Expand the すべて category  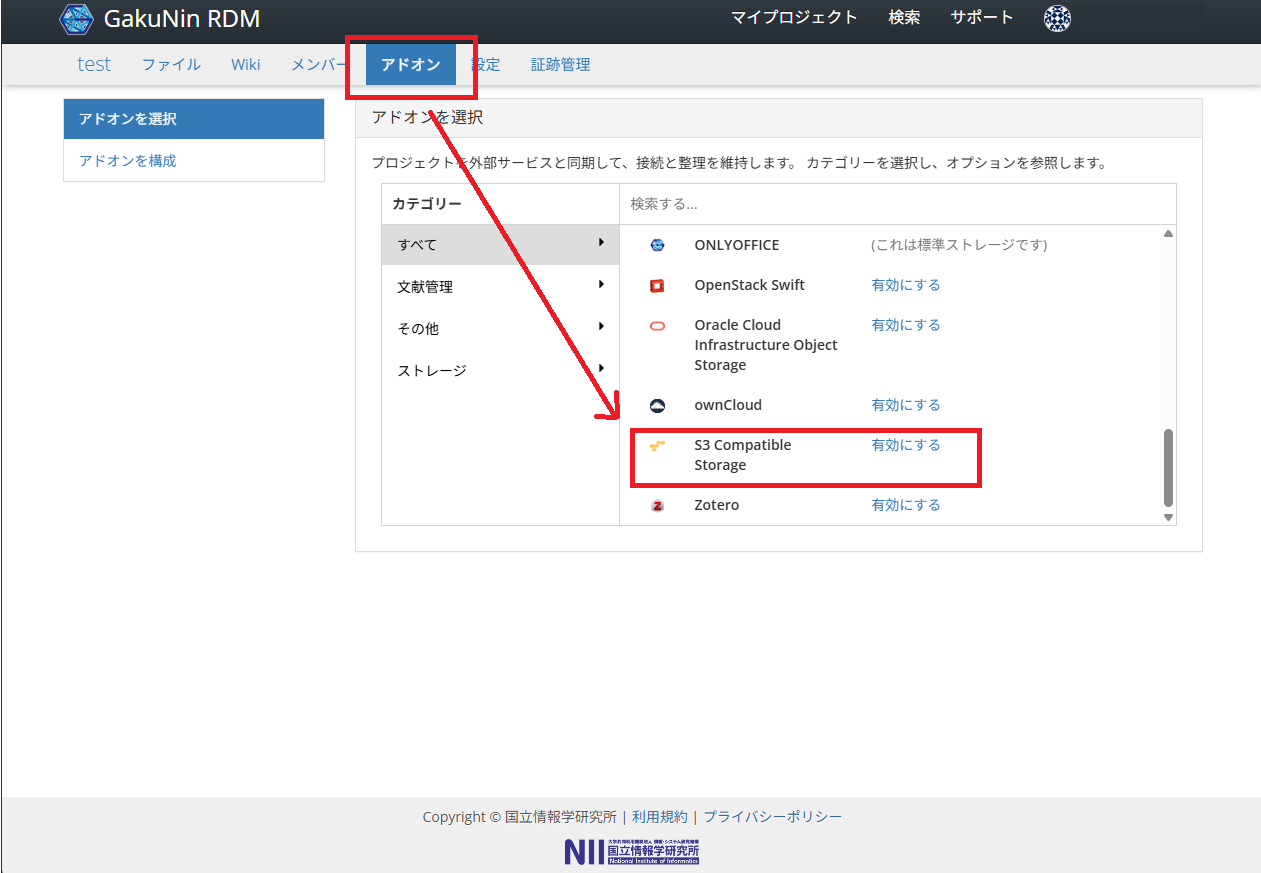[601, 243]
